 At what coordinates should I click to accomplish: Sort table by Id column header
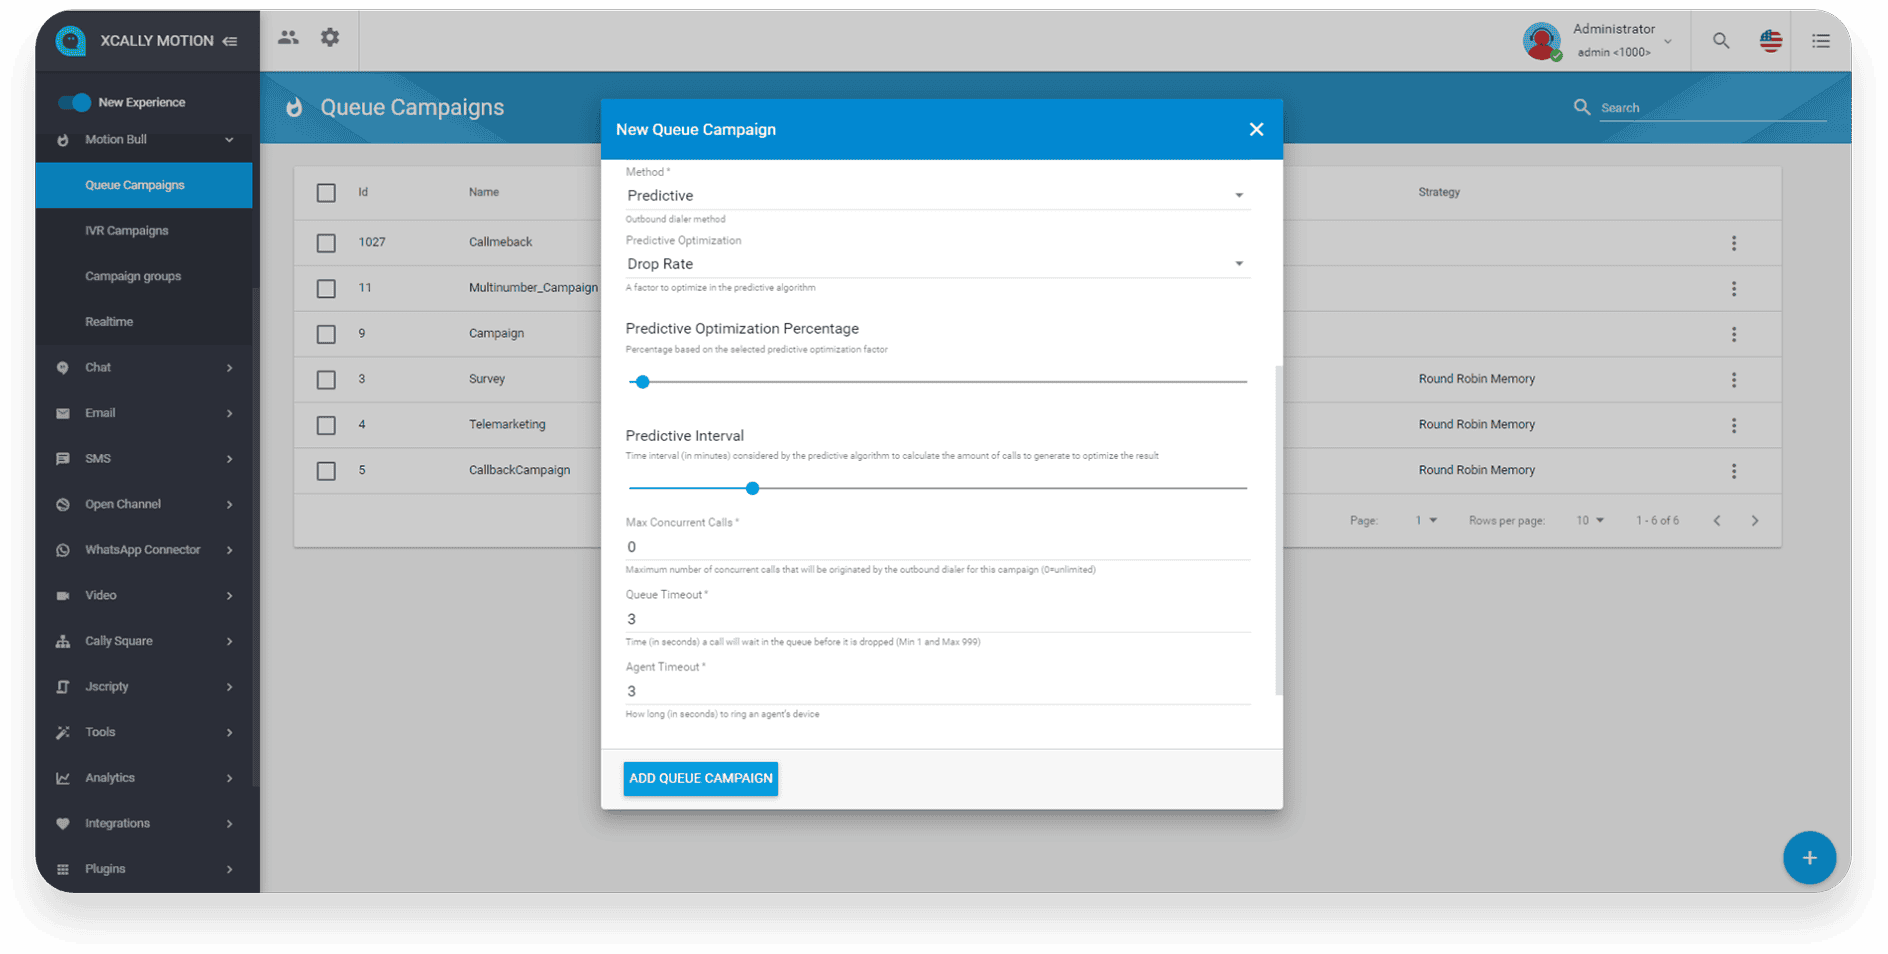click(x=363, y=192)
